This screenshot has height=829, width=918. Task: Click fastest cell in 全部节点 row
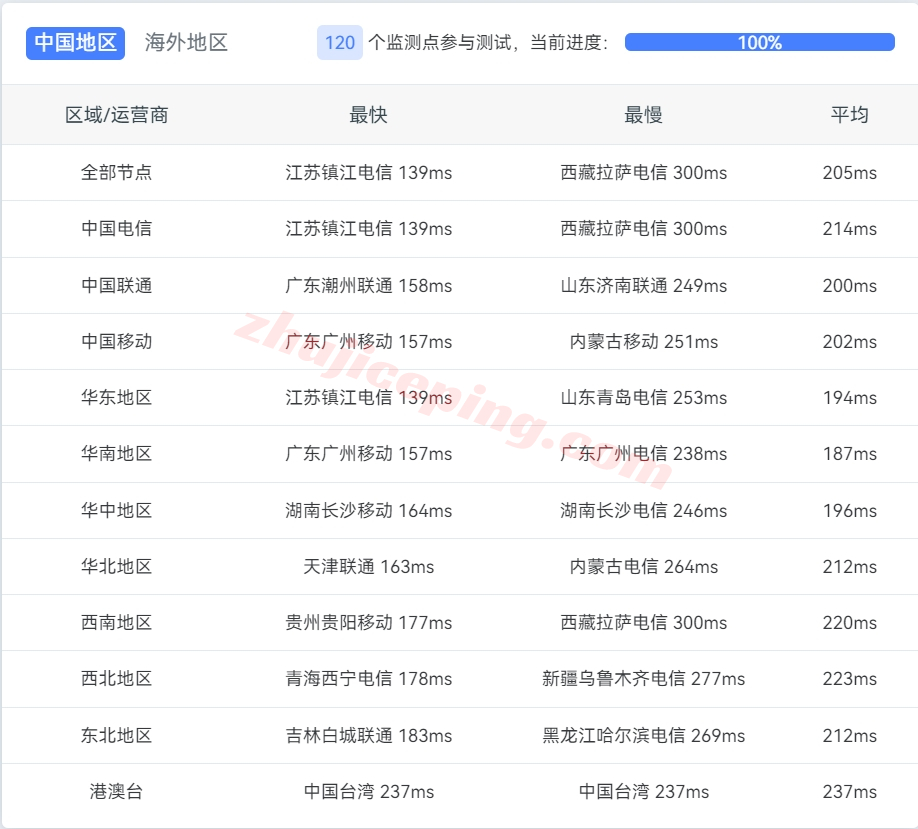[368, 172]
